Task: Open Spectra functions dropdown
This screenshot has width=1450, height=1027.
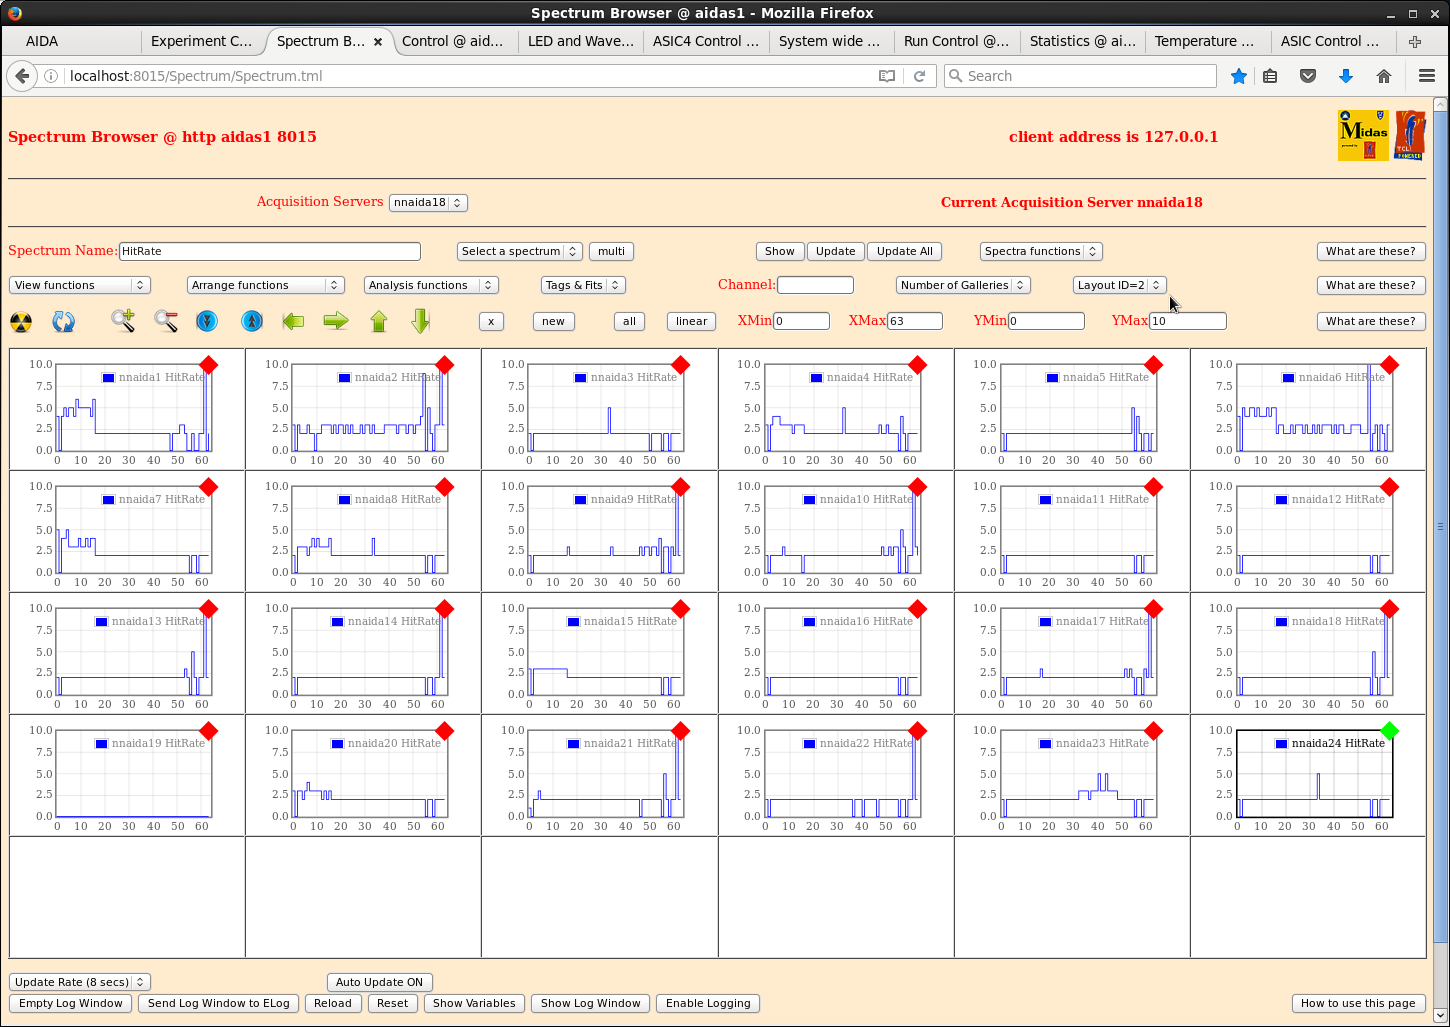Action: pos(1041,251)
